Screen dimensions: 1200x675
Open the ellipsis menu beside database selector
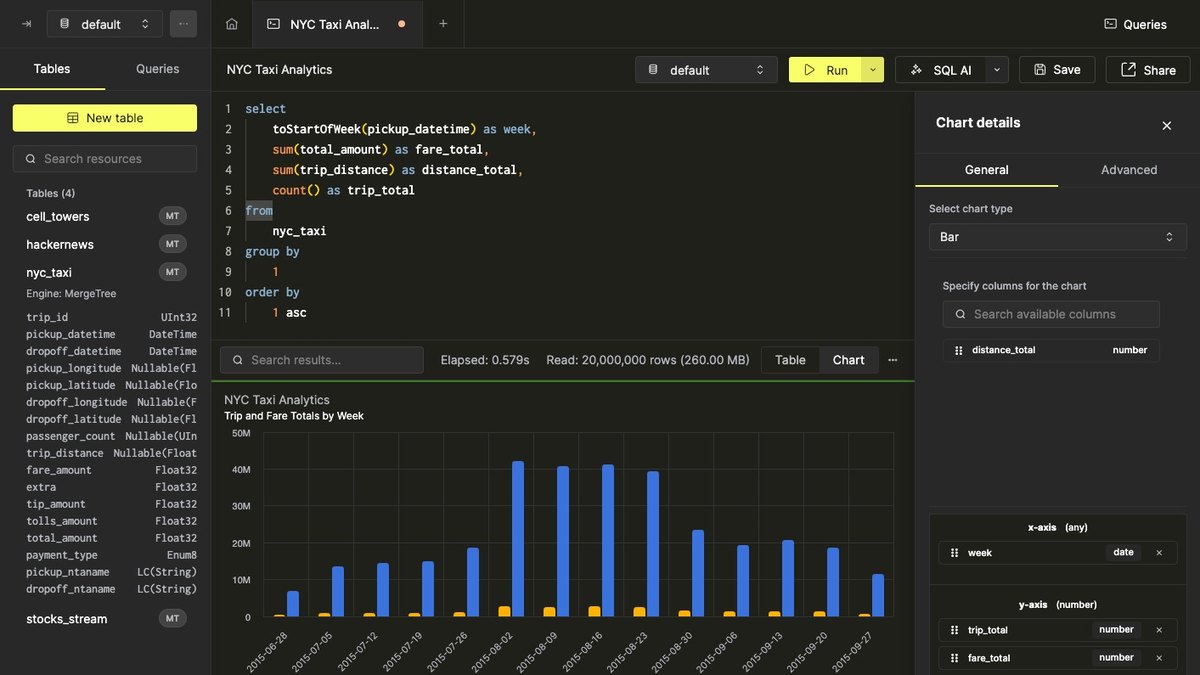183,24
